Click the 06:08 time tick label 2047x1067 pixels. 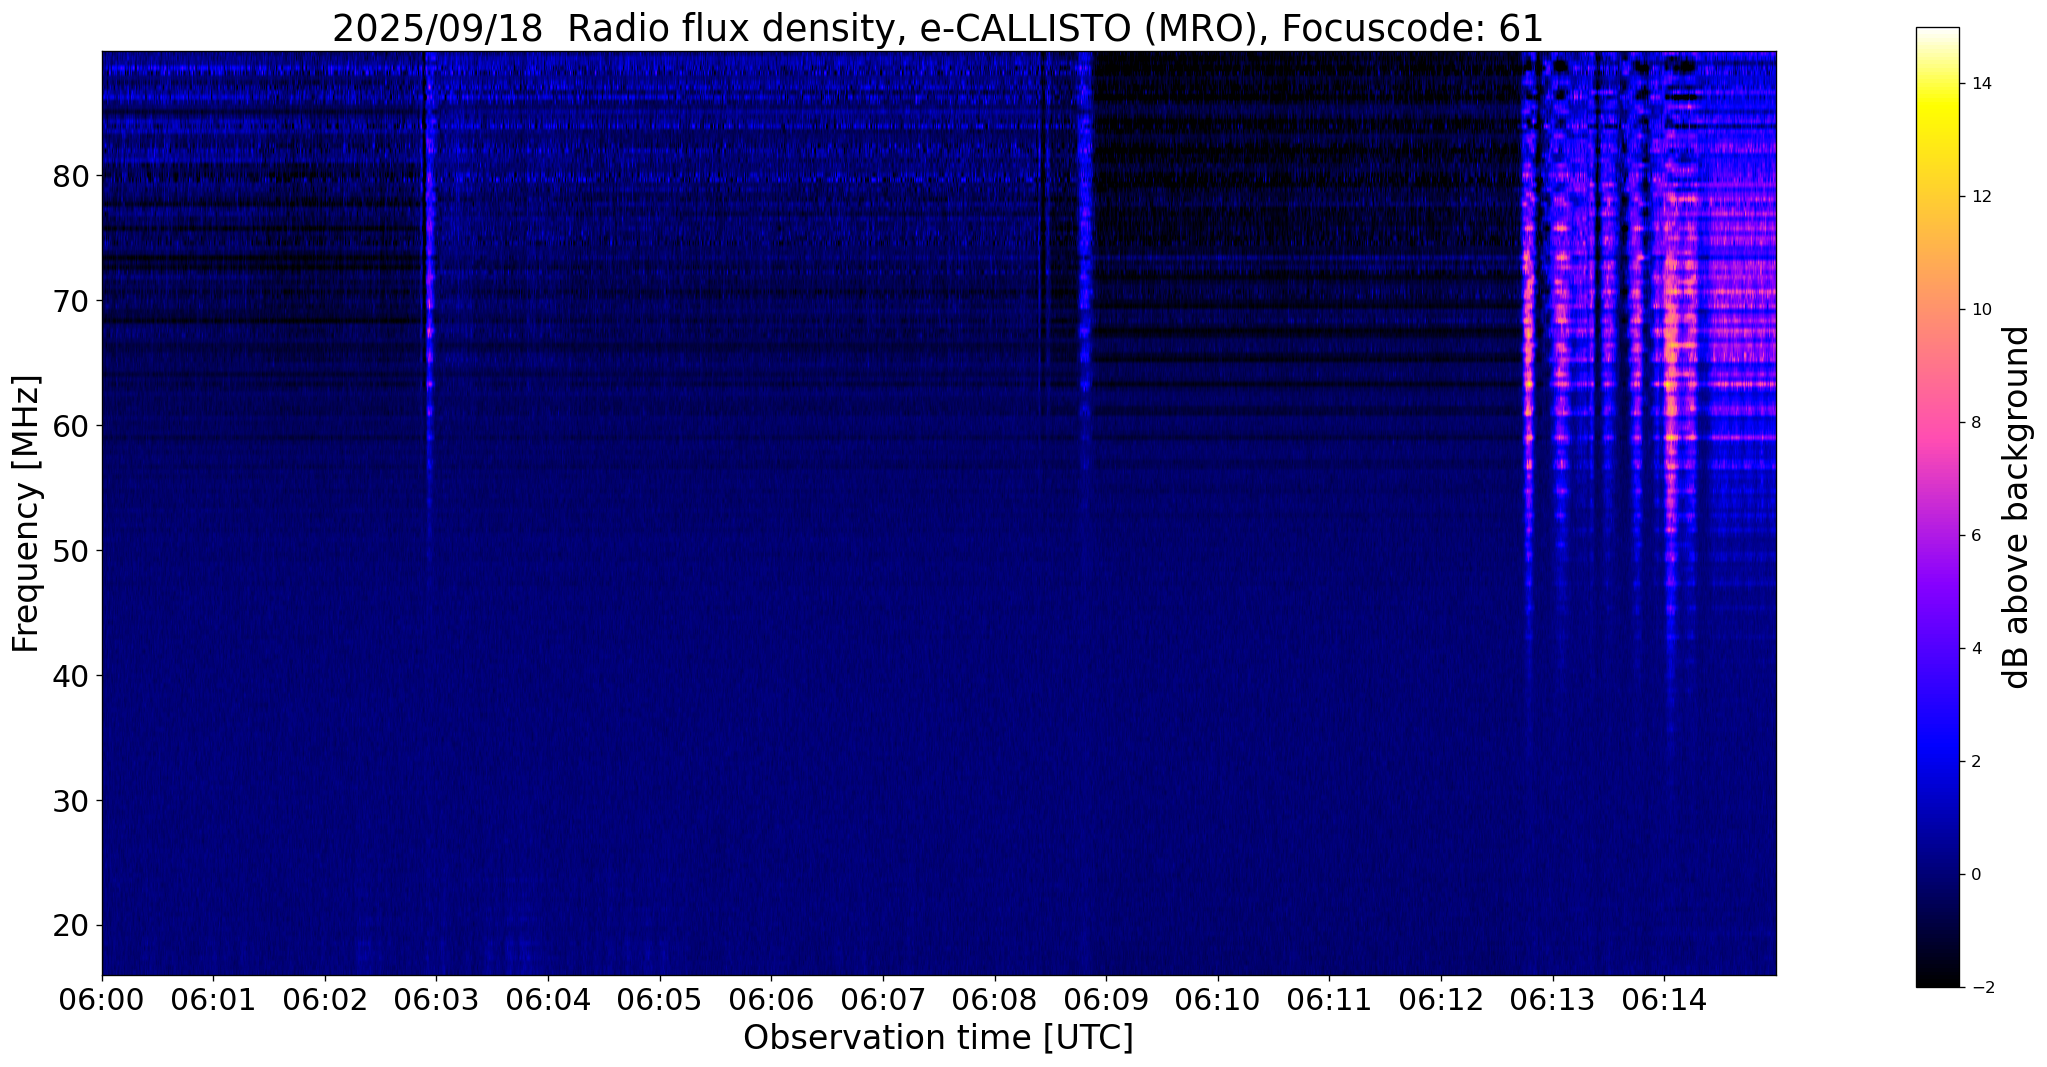pyautogui.click(x=995, y=1000)
